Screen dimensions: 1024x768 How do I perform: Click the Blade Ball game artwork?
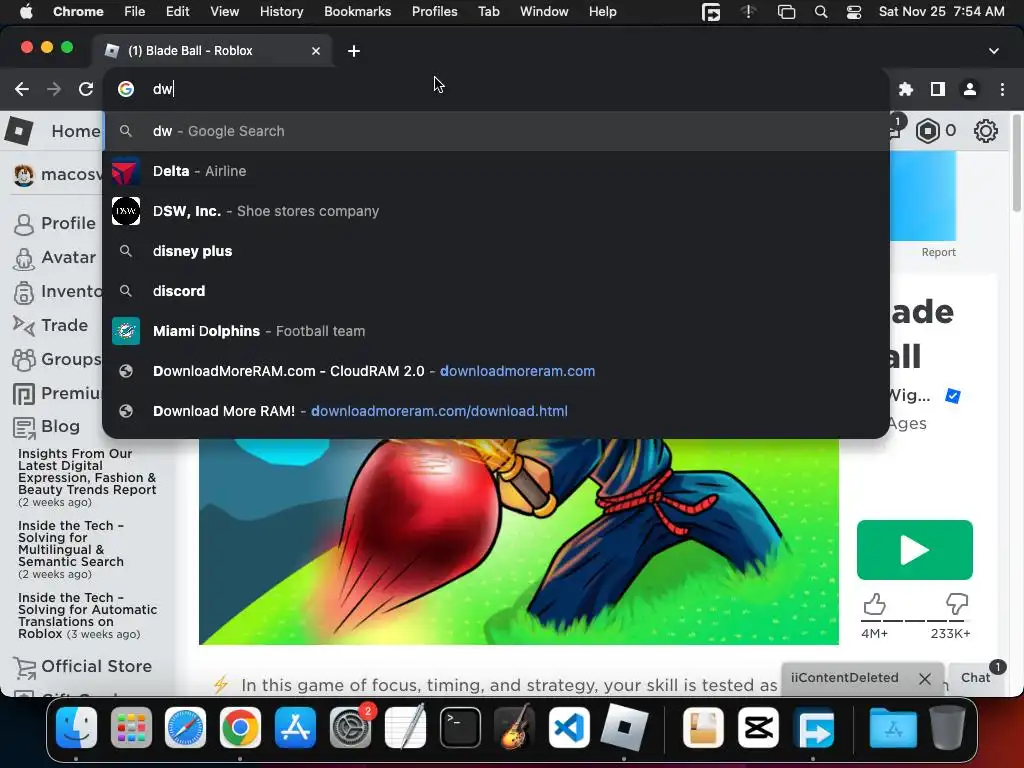(x=519, y=541)
